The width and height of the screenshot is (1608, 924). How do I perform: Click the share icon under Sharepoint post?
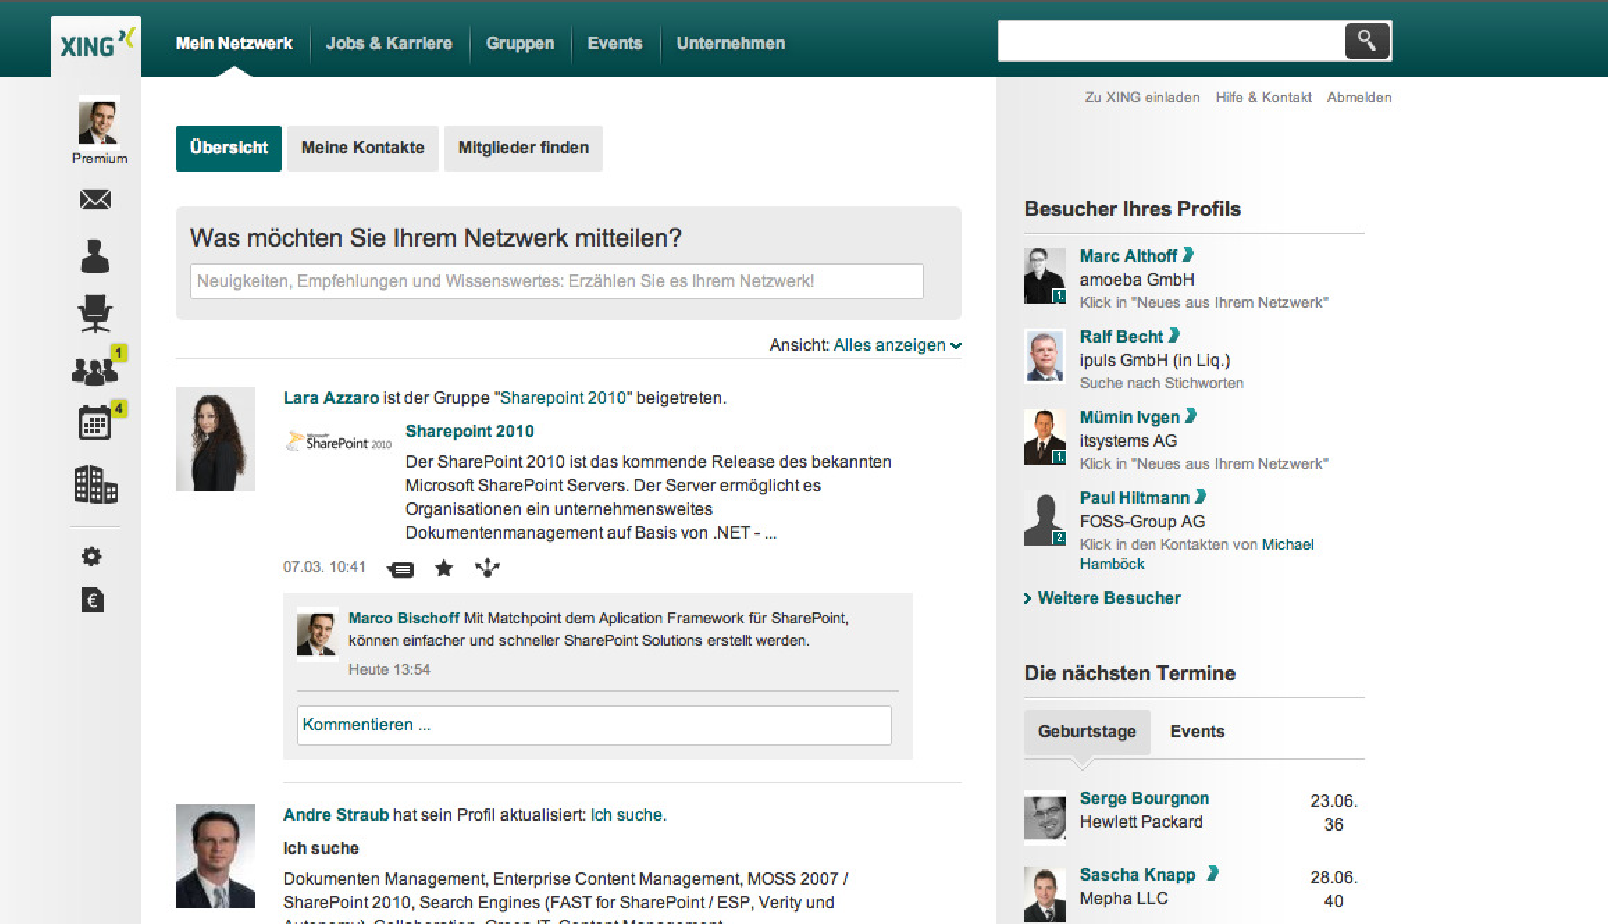487,569
